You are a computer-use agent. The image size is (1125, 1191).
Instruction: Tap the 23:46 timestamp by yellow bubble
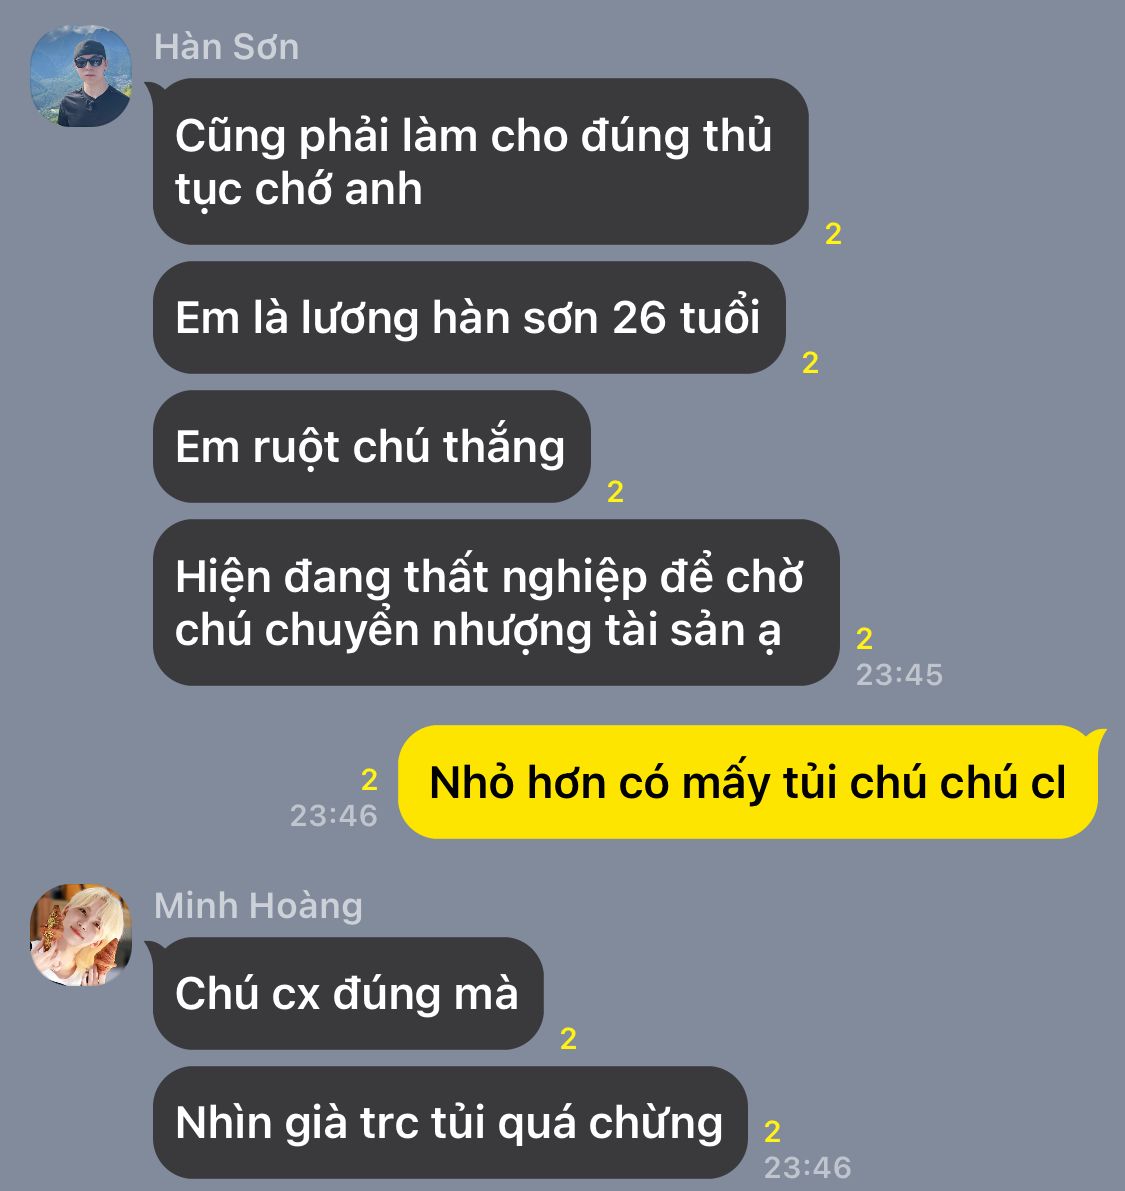click(333, 816)
